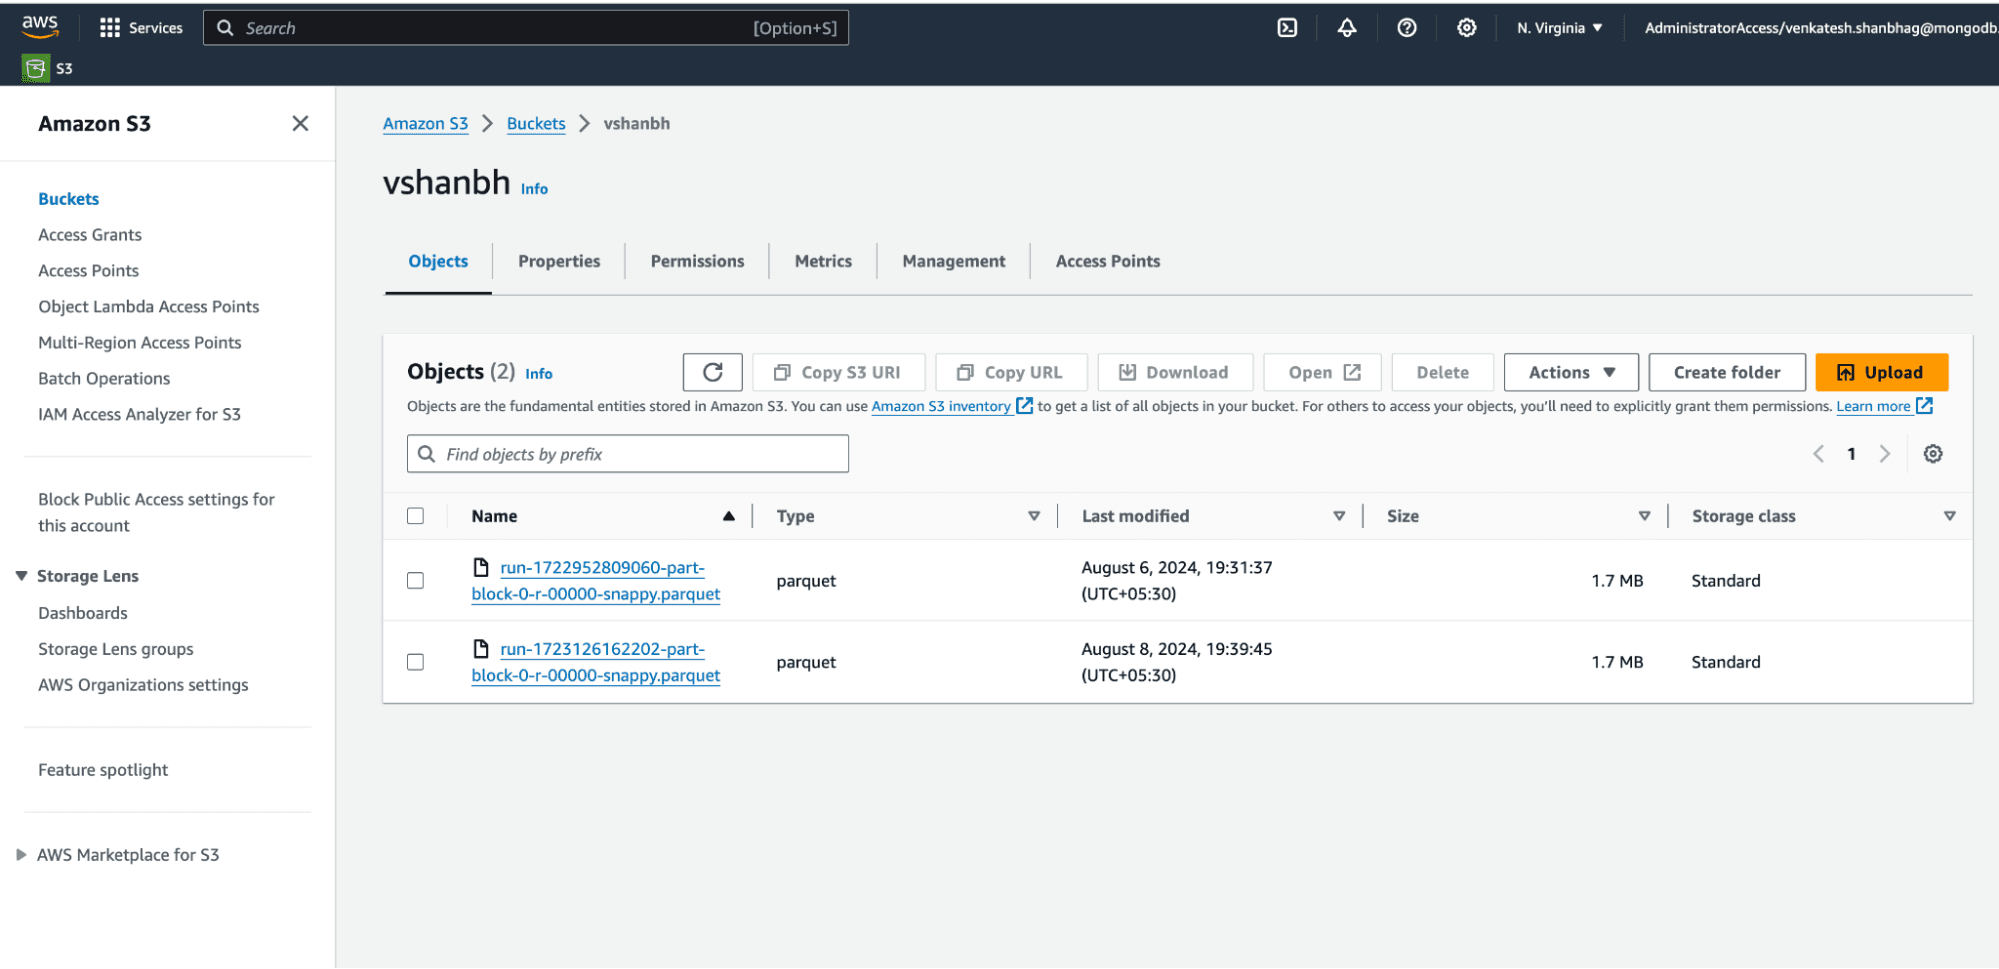Select all objects with header checkbox
Viewport: 1999px width, 969px height.
pyautogui.click(x=415, y=516)
